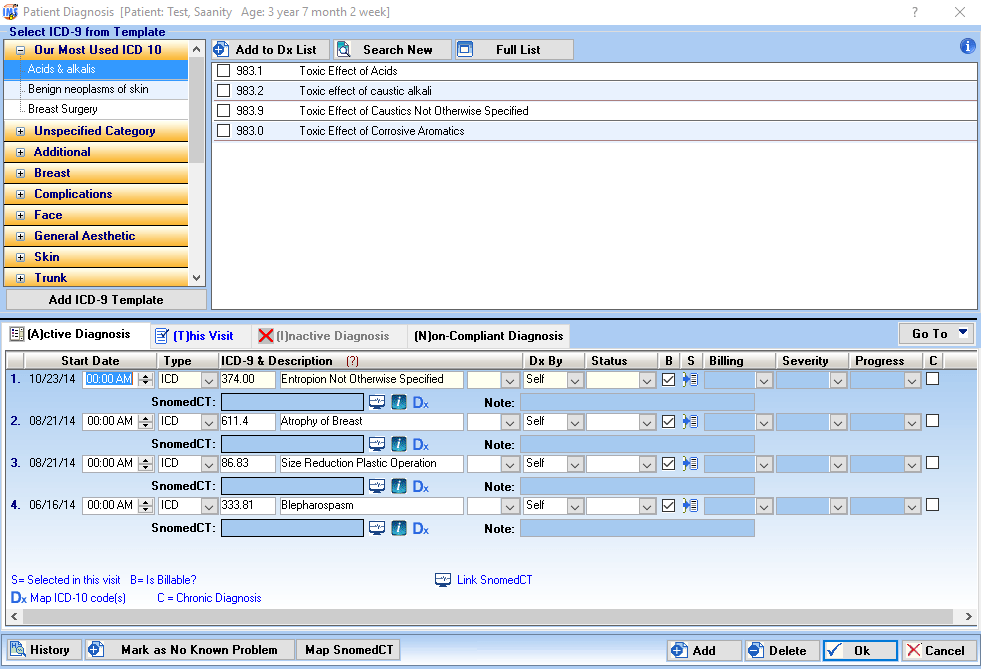Toggle billable checkbox for Entropion row

tap(668, 379)
